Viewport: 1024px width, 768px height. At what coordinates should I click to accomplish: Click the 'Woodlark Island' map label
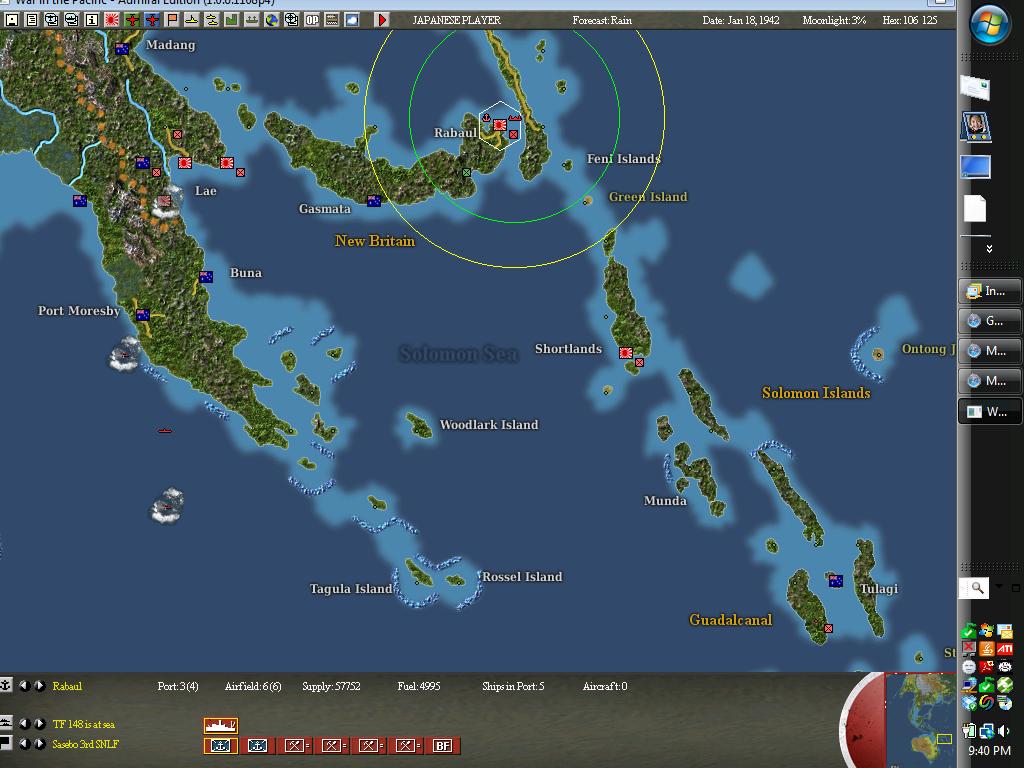pyautogui.click(x=488, y=424)
